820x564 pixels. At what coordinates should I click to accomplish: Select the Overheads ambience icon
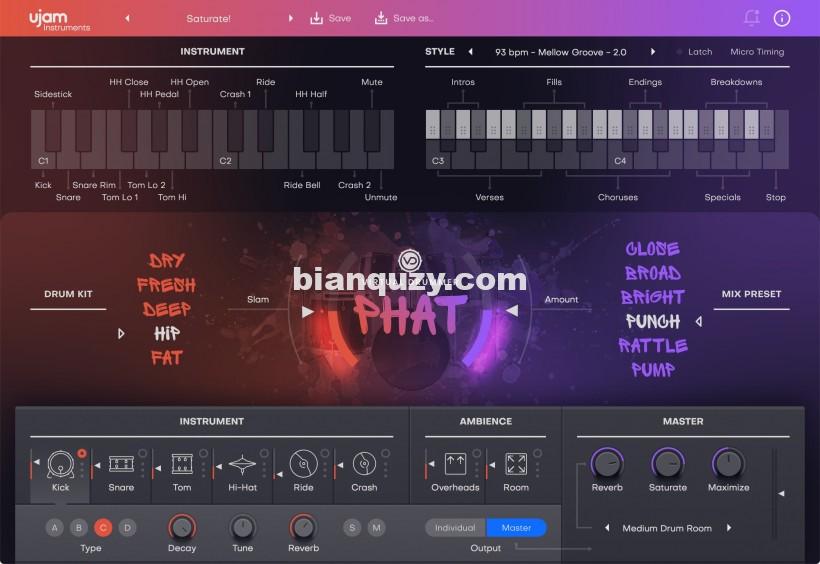(x=455, y=464)
